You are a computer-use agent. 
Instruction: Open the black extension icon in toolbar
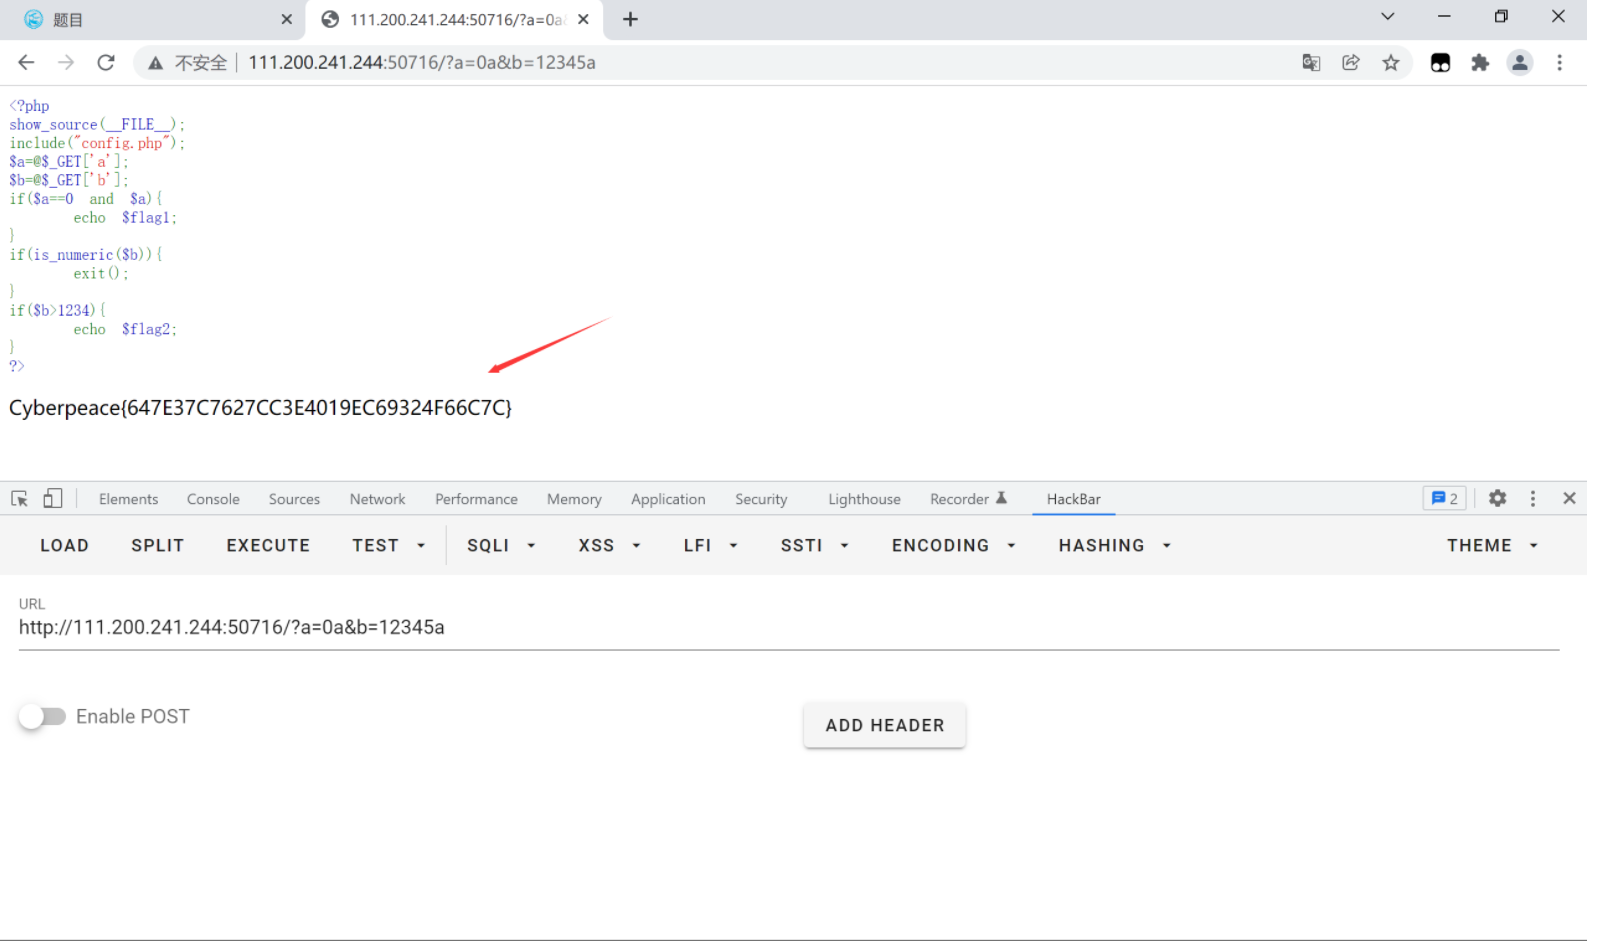point(1440,63)
